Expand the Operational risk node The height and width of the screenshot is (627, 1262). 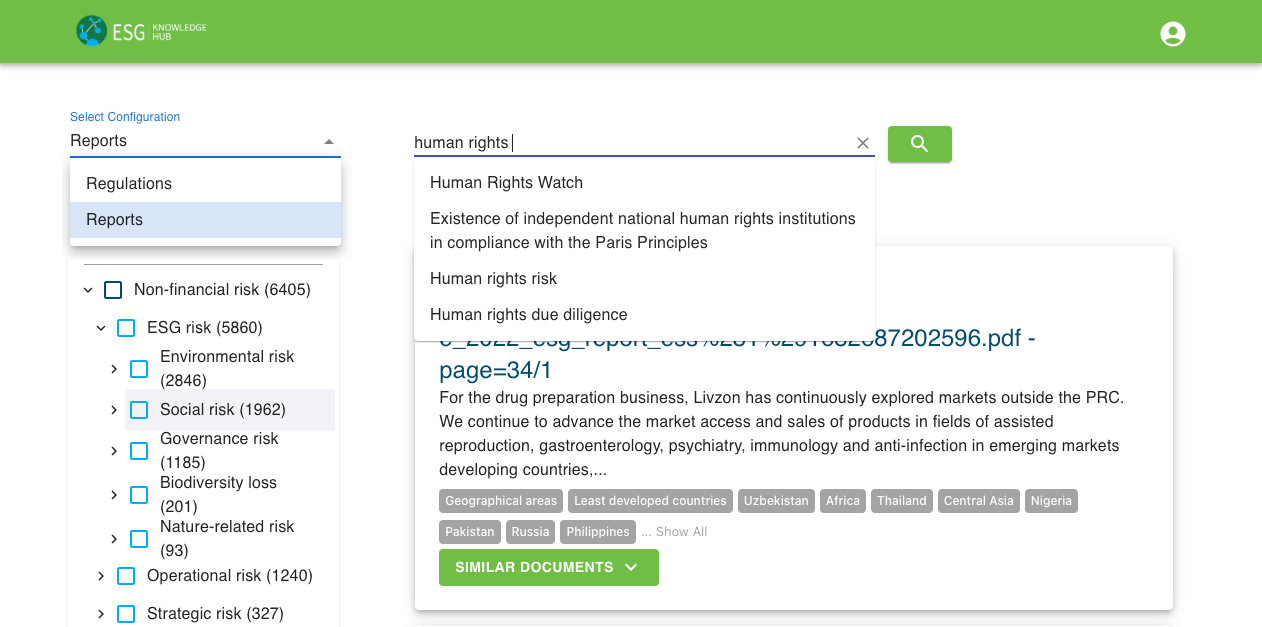pos(100,576)
